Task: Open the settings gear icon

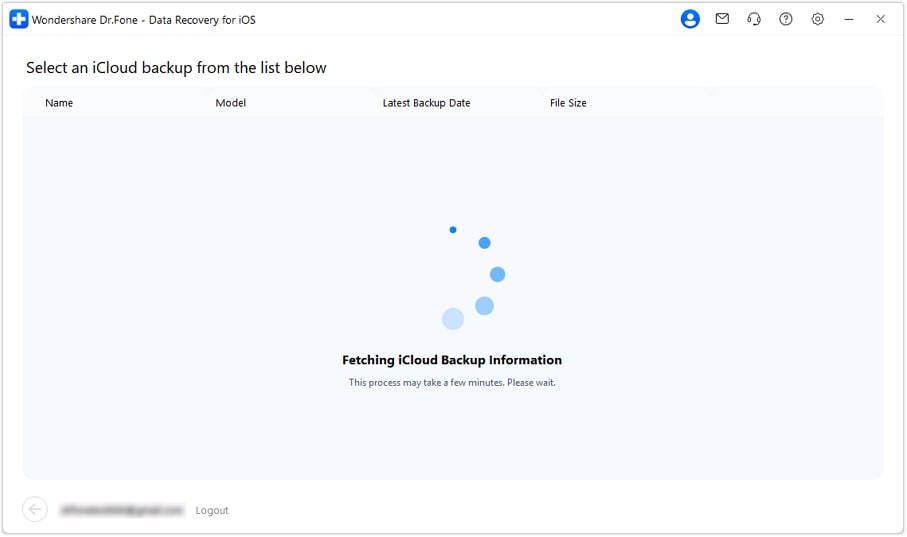Action: point(817,19)
